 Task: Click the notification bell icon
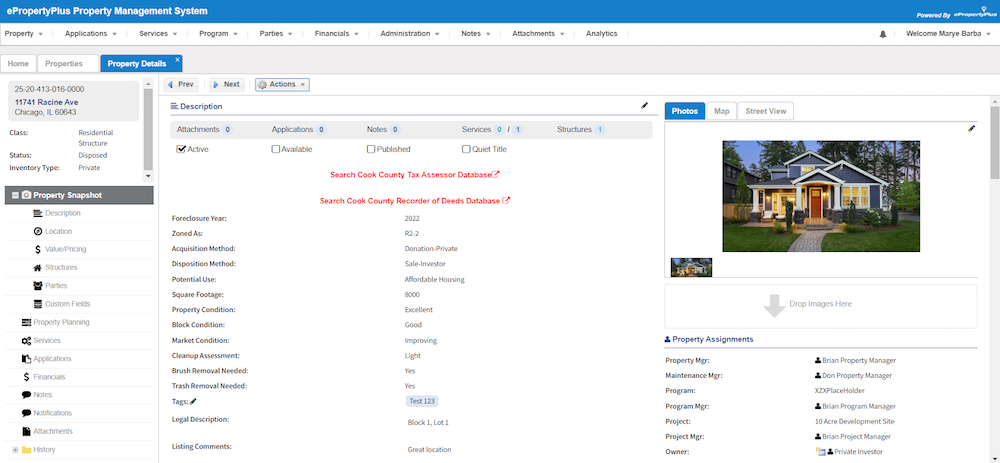883,34
